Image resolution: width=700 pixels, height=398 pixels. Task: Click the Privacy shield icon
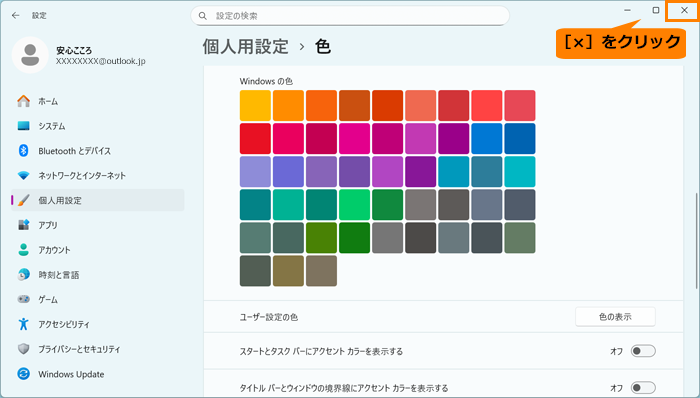[24, 348]
